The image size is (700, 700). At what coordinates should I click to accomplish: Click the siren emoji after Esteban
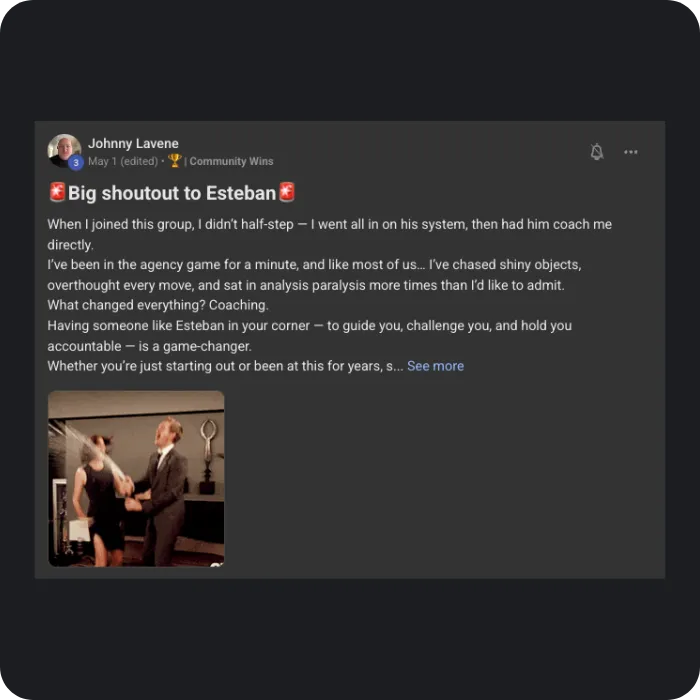[287, 192]
